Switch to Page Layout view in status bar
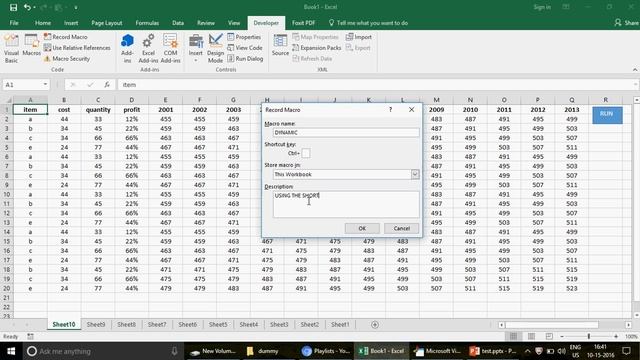 click(531, 336)
